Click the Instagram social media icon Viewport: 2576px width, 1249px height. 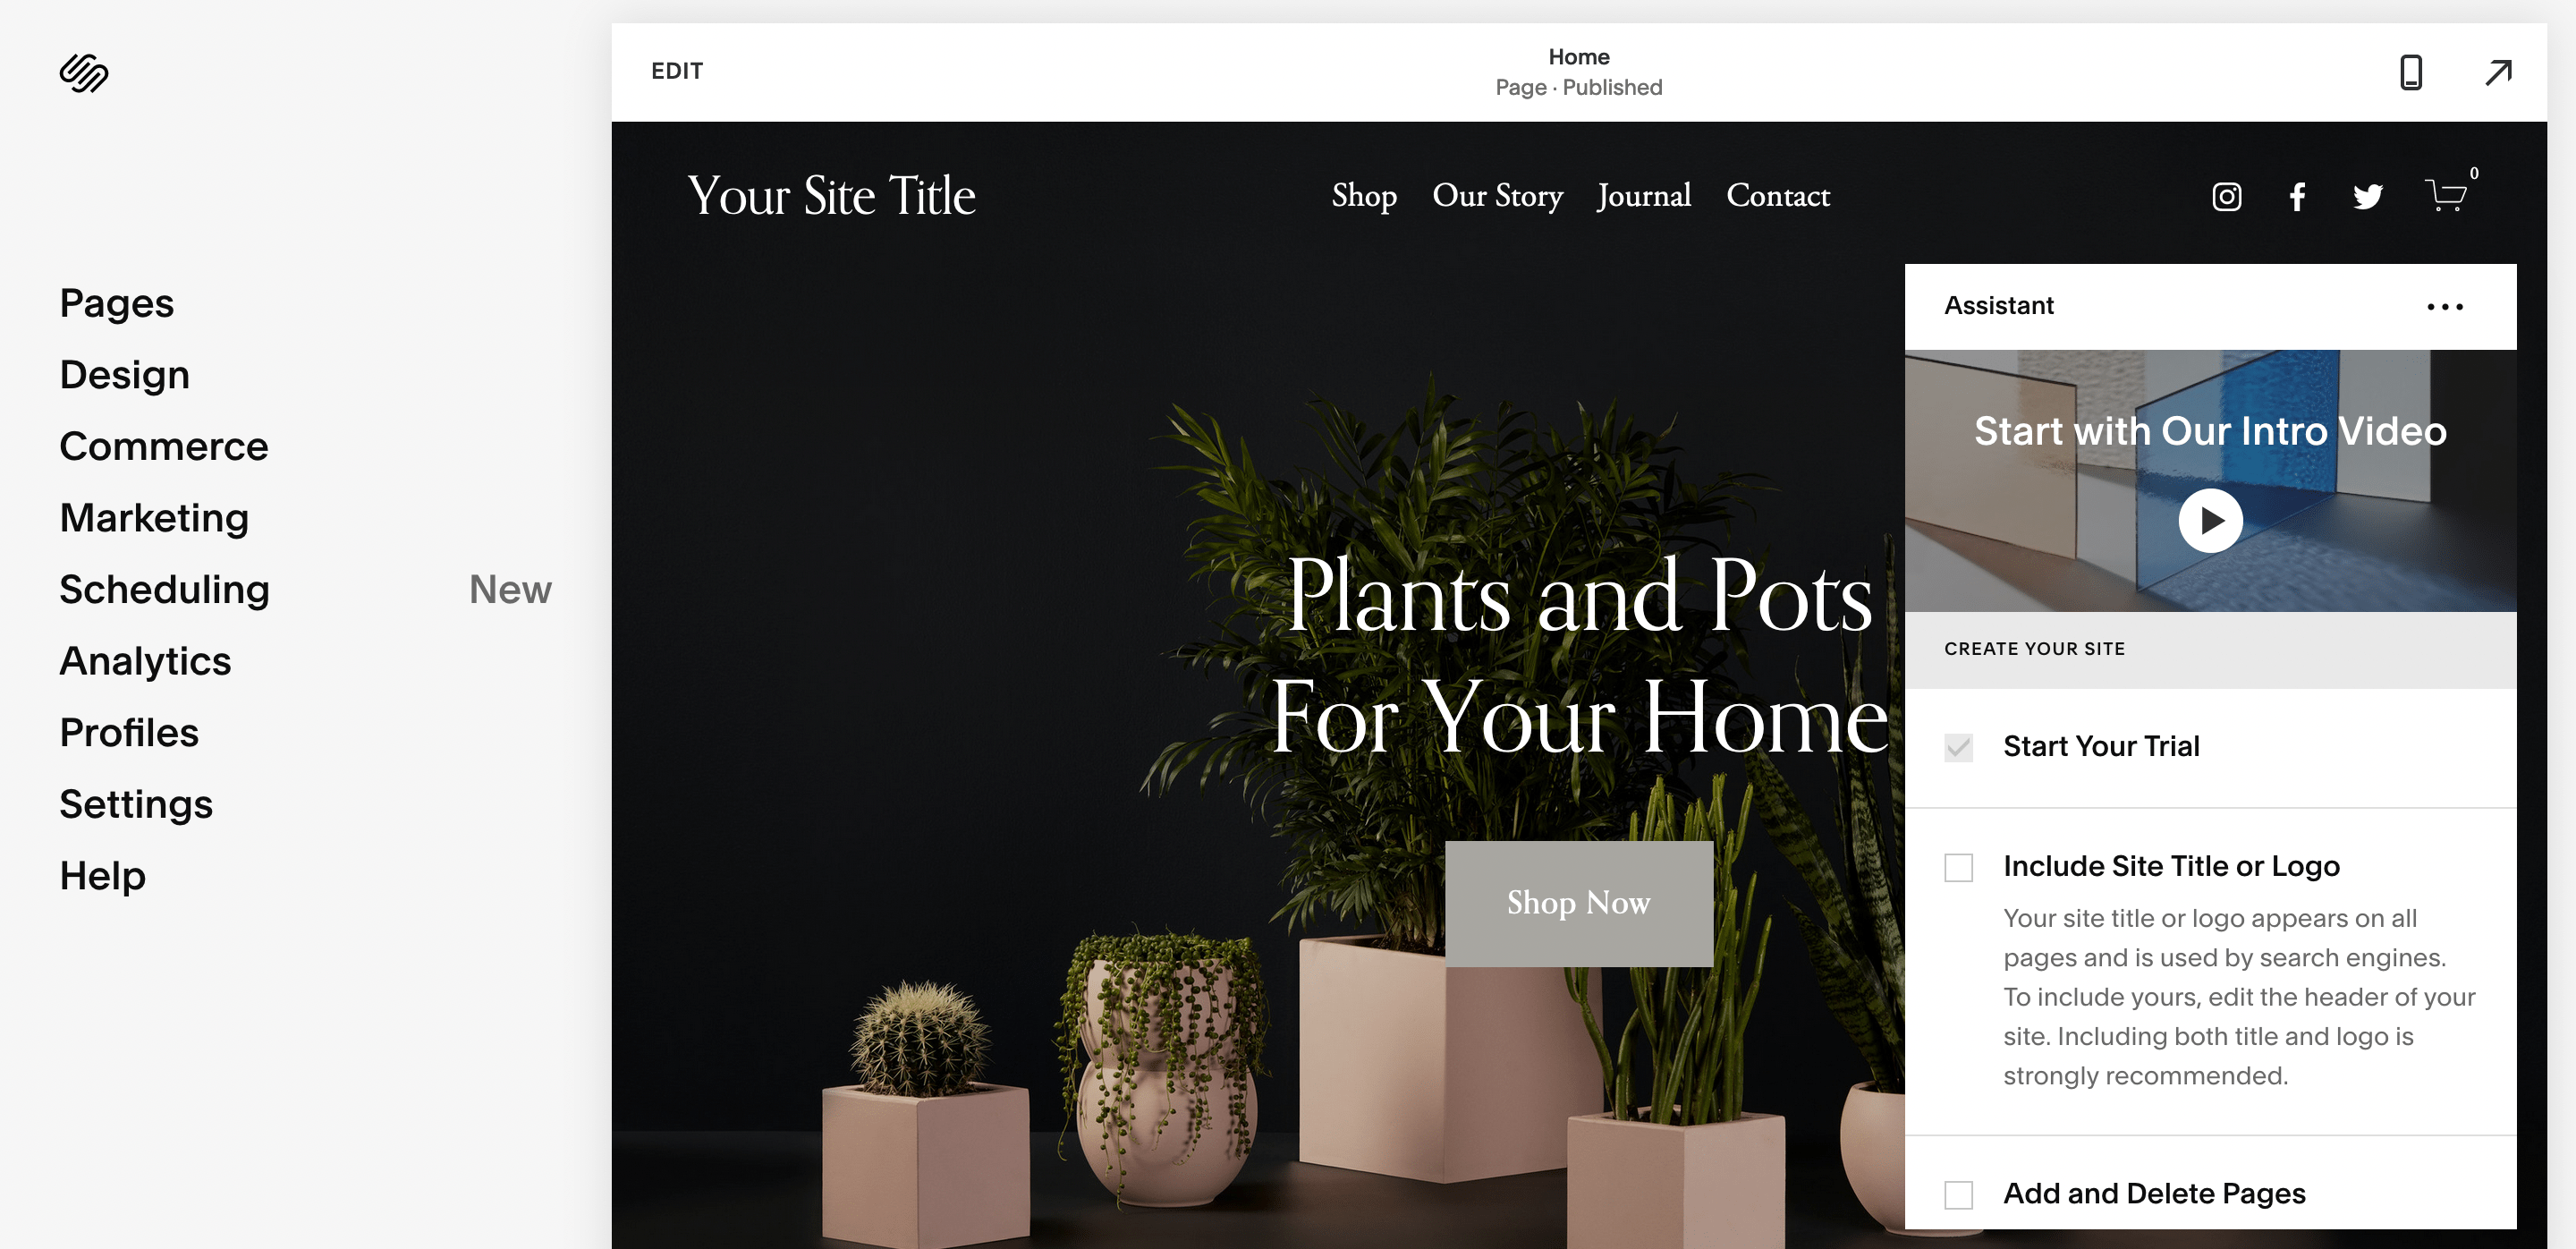coord(2228,194)
